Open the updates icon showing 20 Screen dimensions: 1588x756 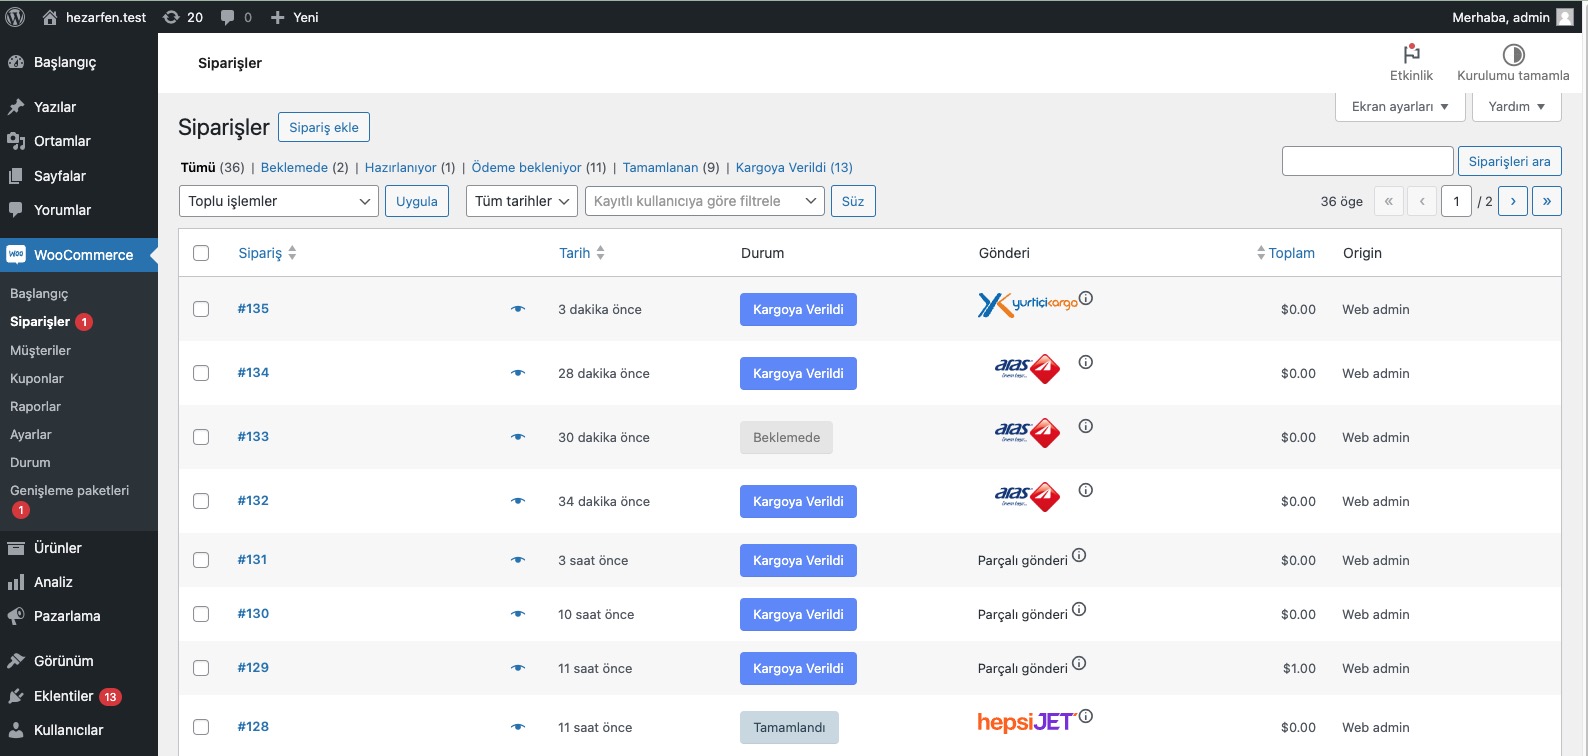[x=172, y=17]
